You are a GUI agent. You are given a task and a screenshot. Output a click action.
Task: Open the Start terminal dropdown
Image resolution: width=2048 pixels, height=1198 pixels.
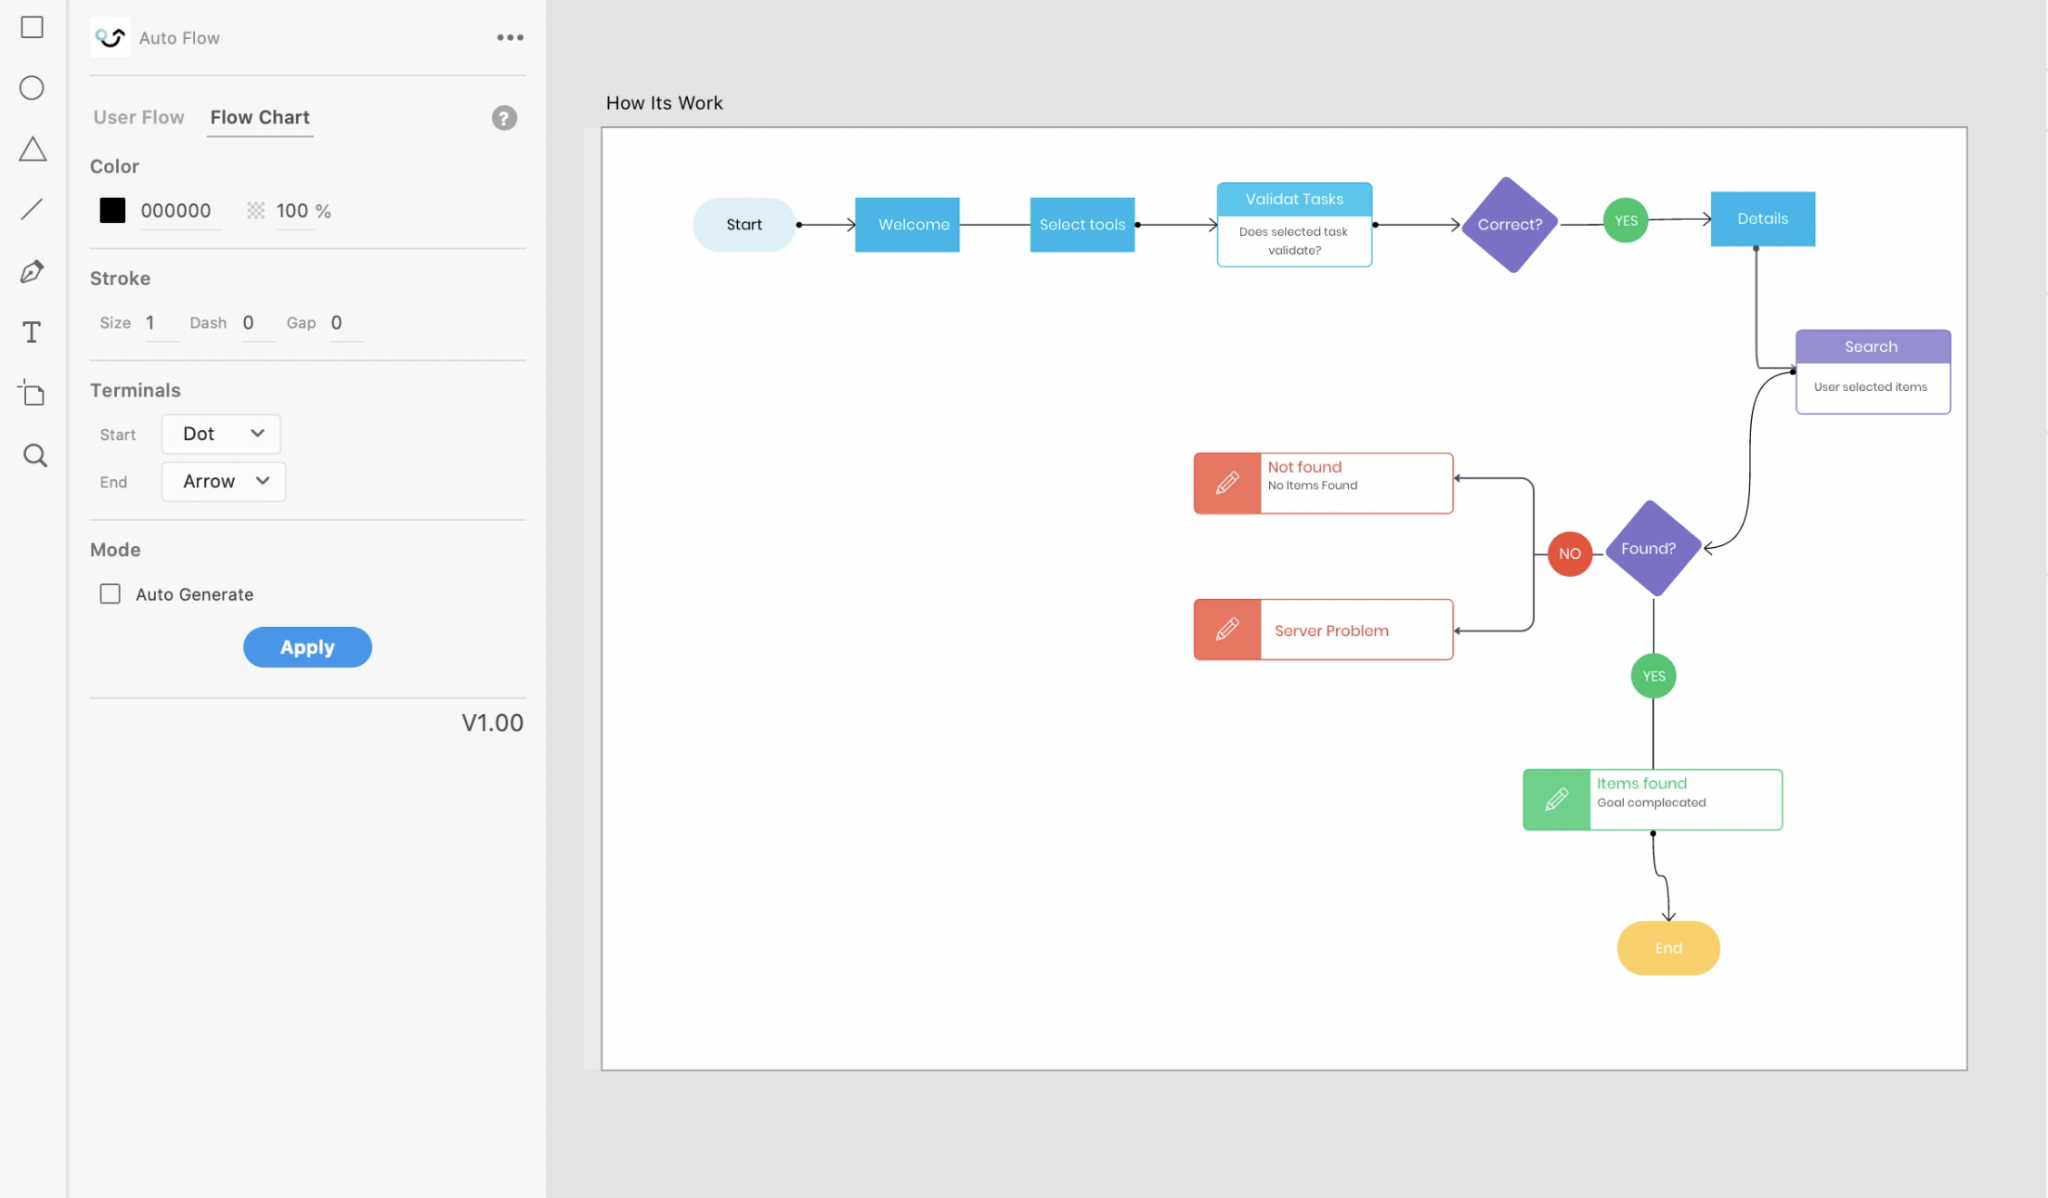221,434
